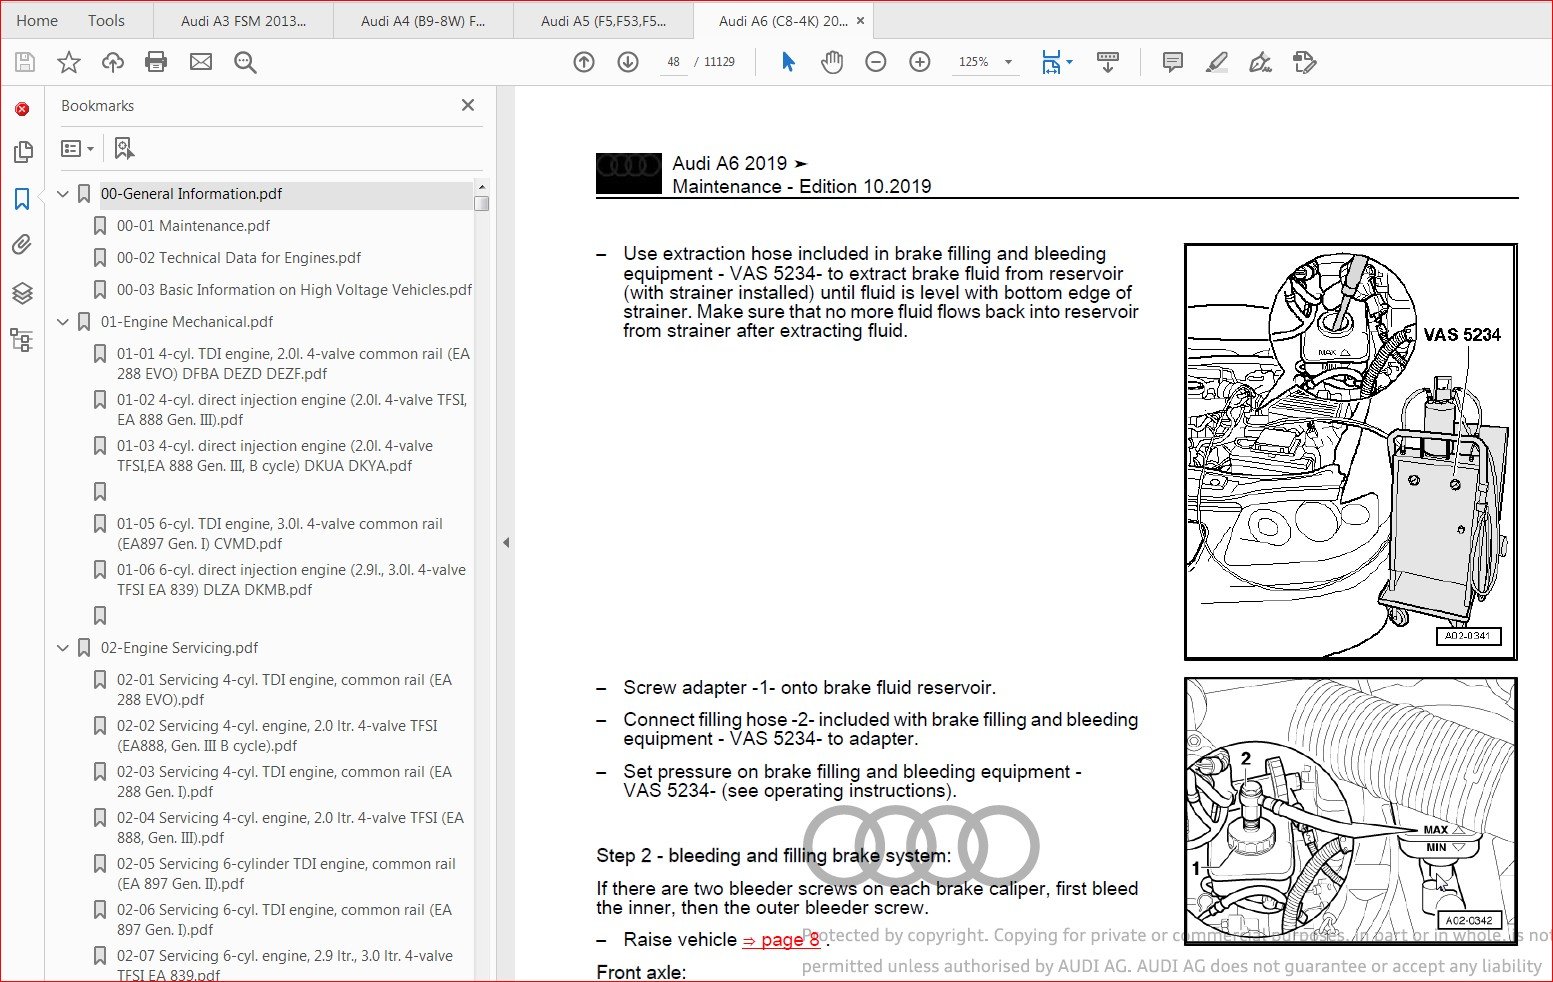The image size is (1553, 982).
Task: Switch to Audi A3 FSM 2013 tab
Action: pyautogui.click(x=243, y=20)
